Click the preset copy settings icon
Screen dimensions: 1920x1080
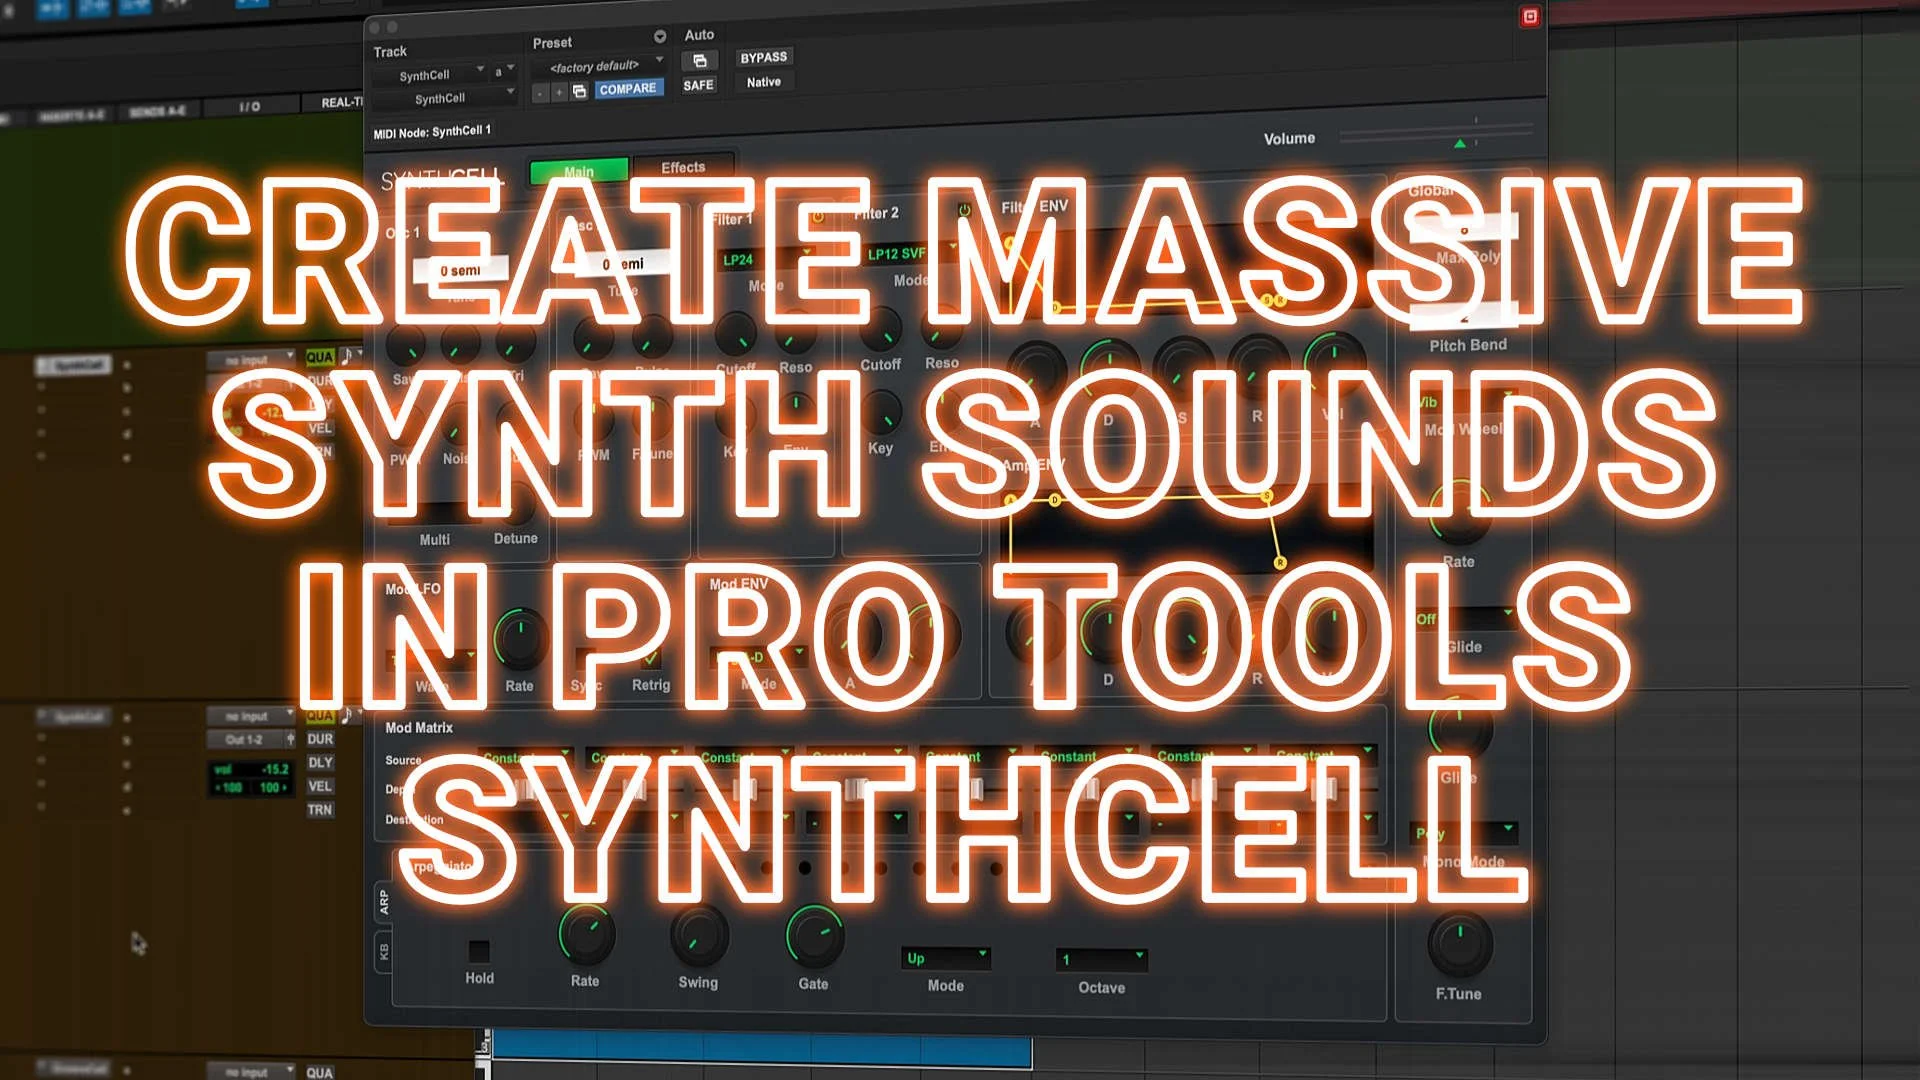click(579, 92)
